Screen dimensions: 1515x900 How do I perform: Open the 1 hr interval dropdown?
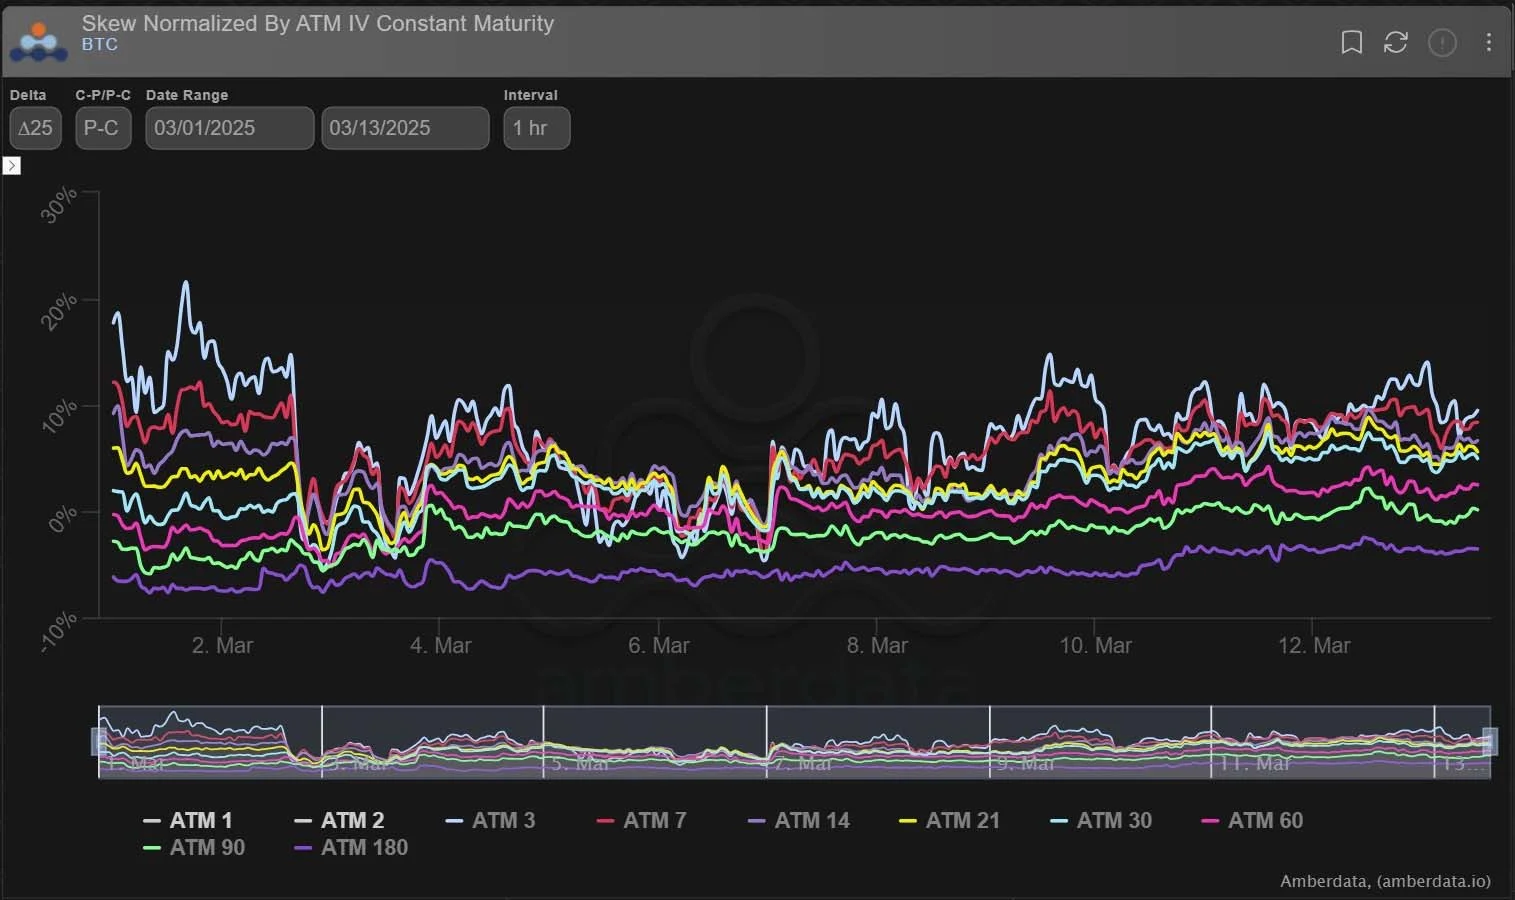[x=537, y=128]
